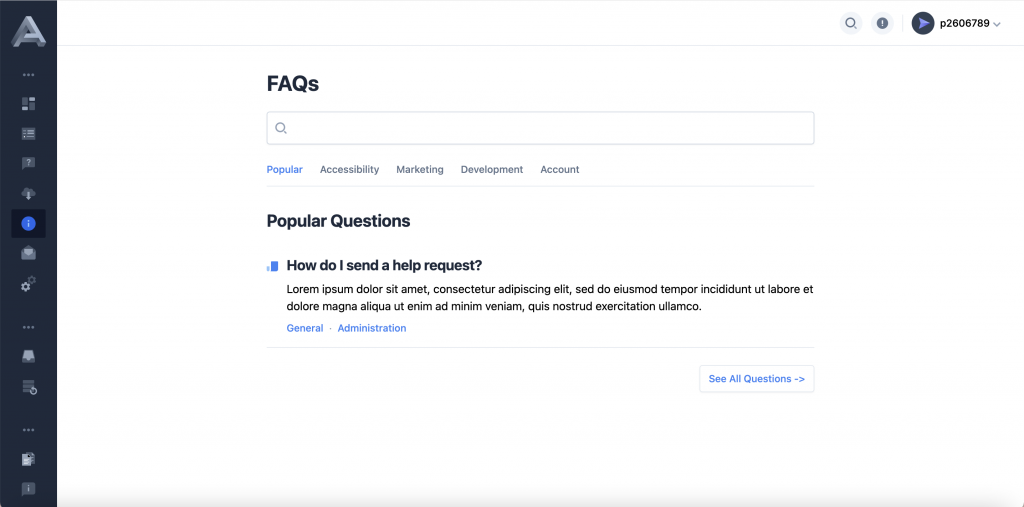Open the list view icon in sidebar
This screenshot has height=507, width=1024.
click(28, 134)
